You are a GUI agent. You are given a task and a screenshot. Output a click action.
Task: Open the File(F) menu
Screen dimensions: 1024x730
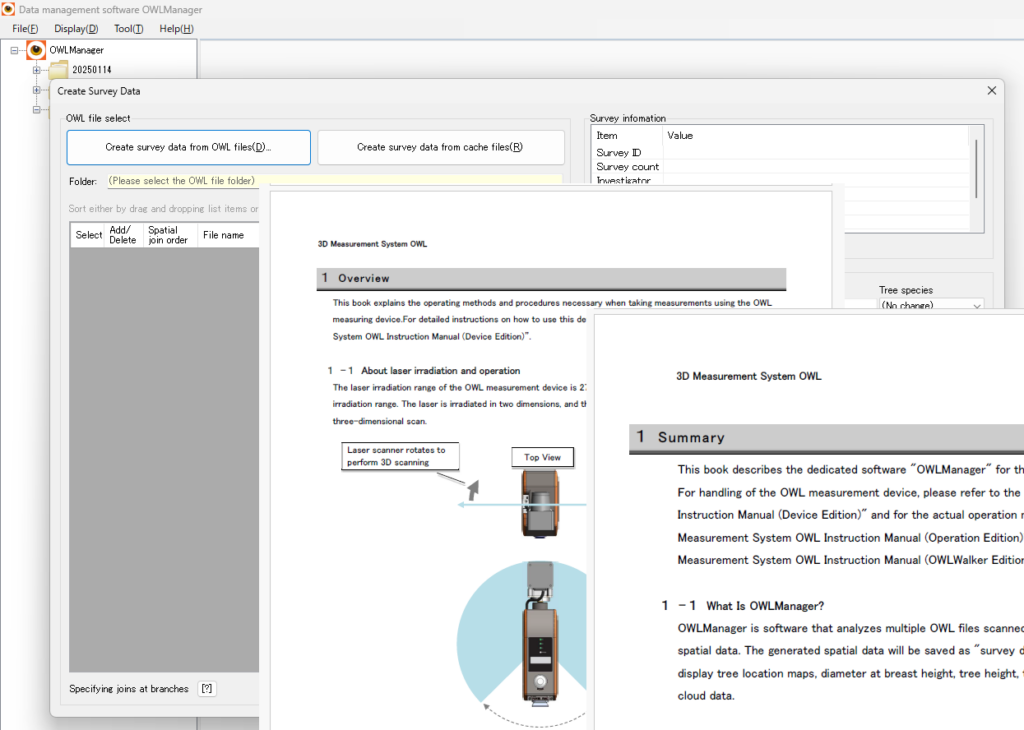pyautogui.click(x=25, y=29)
